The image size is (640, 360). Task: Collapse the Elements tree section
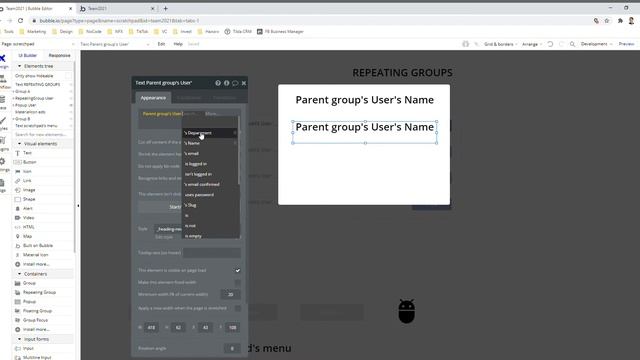(x=19, y=66)
